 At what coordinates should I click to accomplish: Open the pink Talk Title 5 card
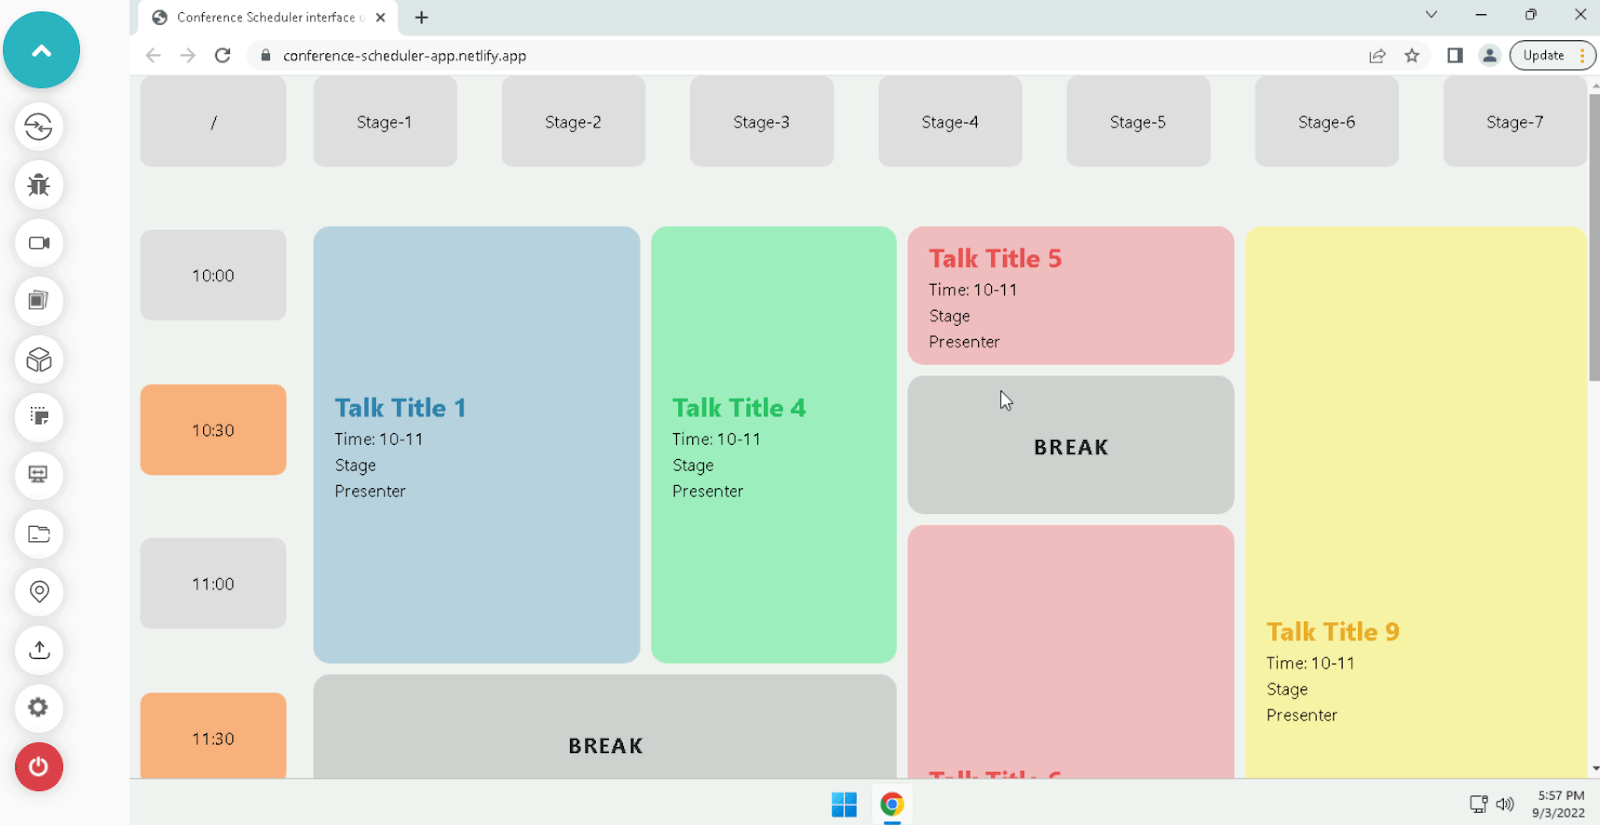pyautogui.click(x=1070, y=296)
